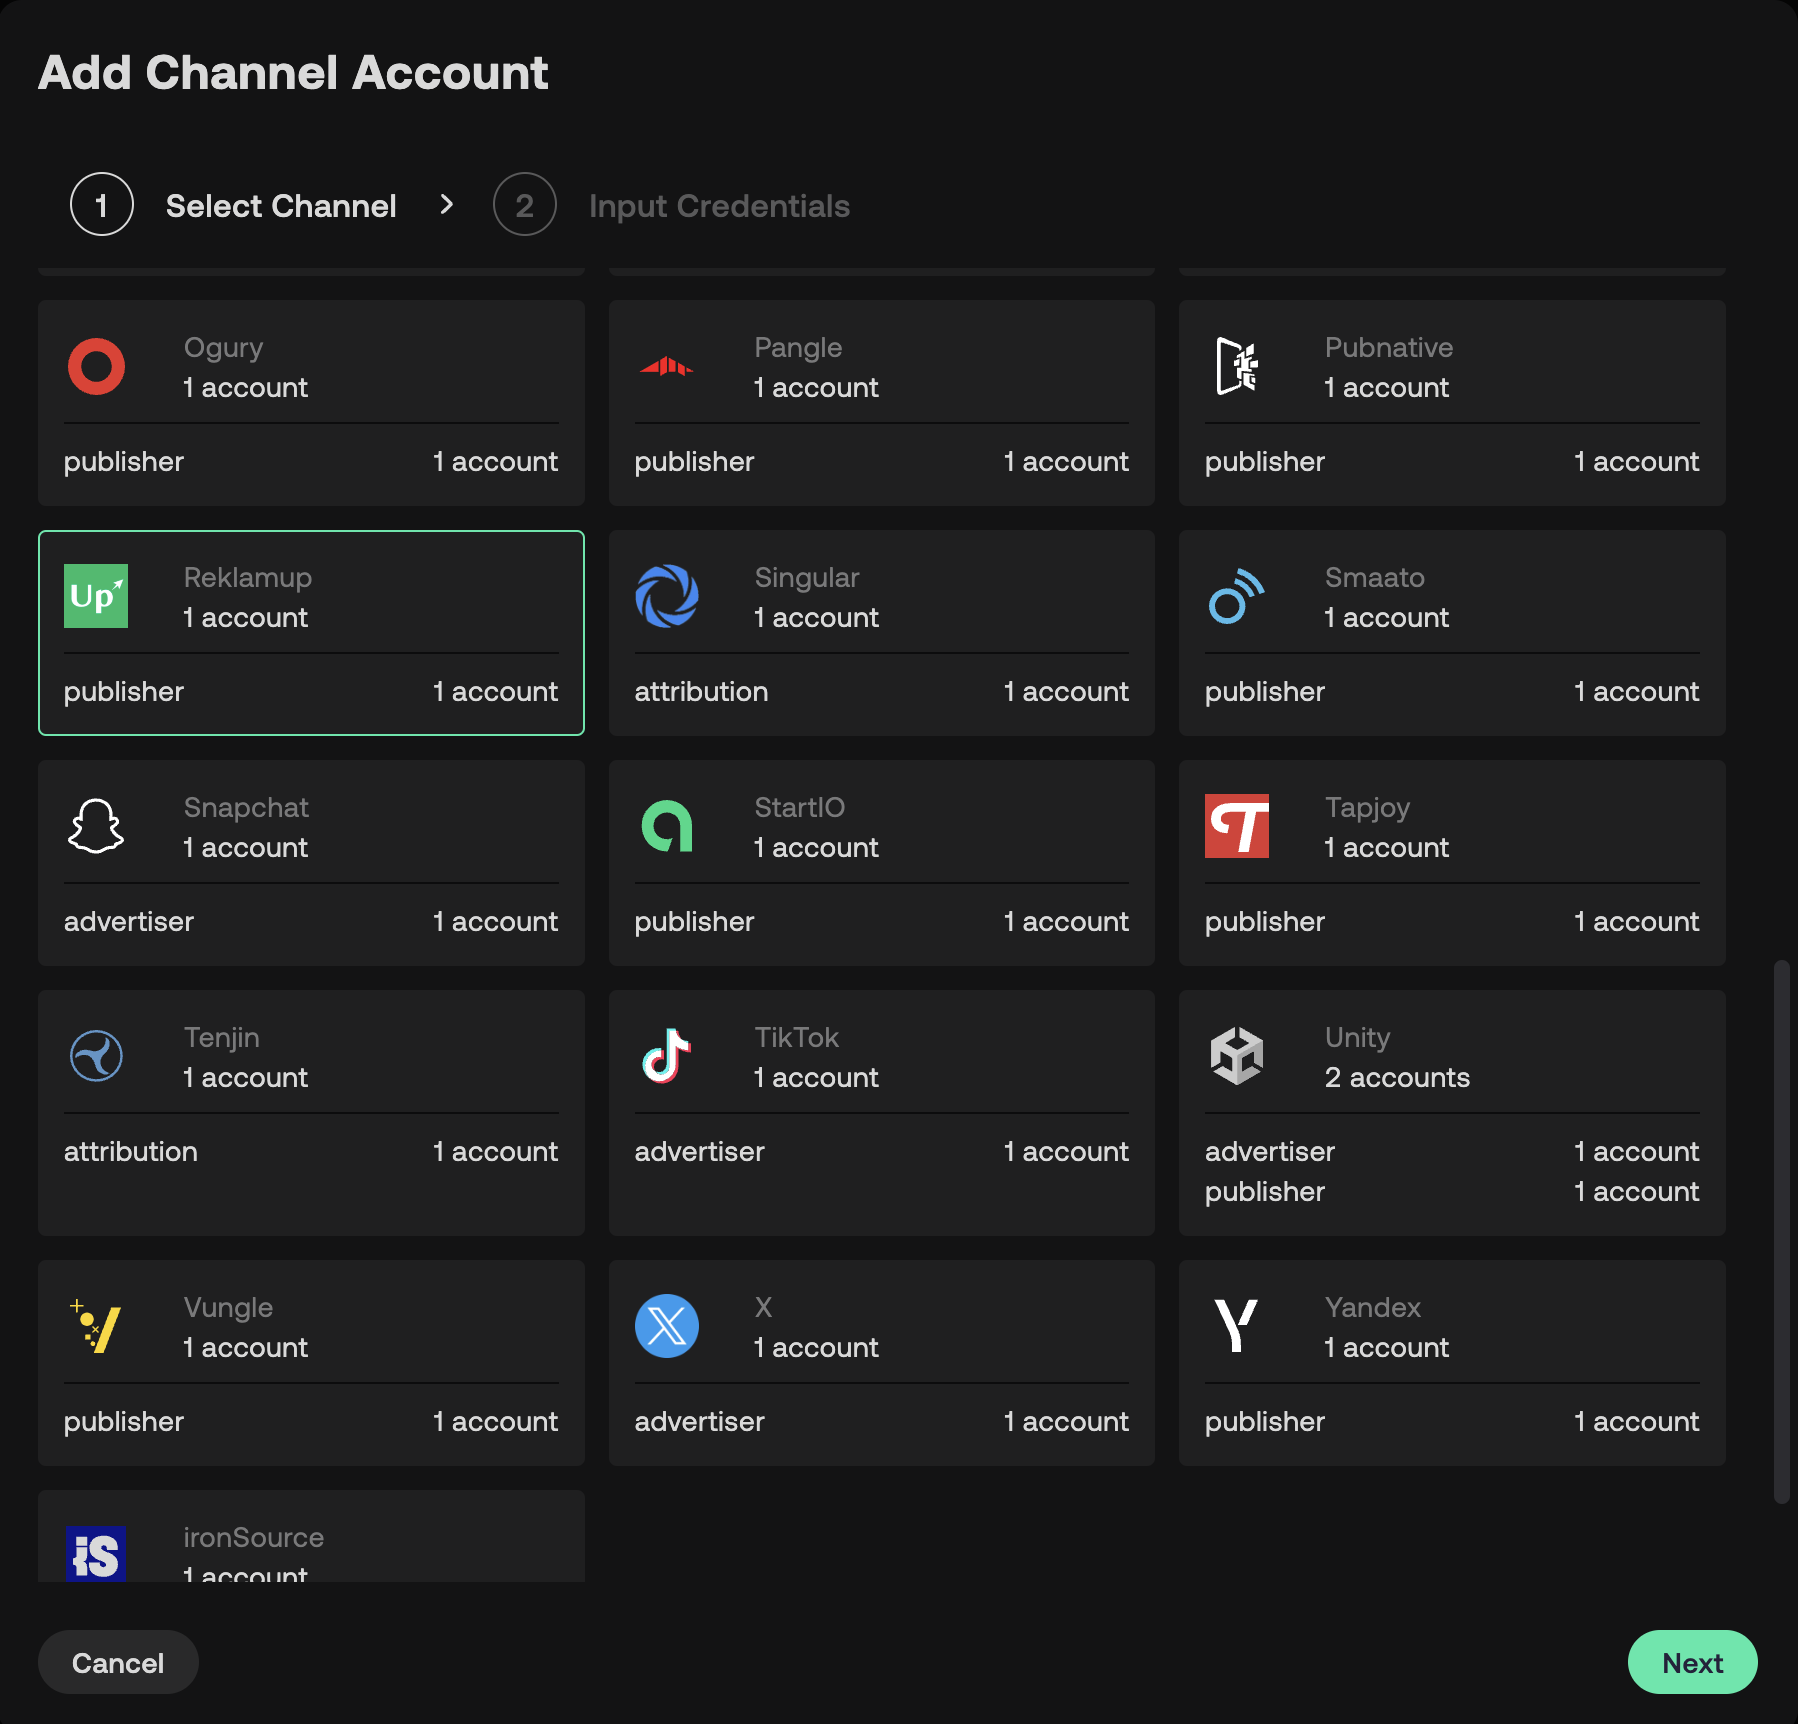Screen dimensions: 1798x1724
Task: Proceed with the Next button
Action: [x=1692, y=1662]
